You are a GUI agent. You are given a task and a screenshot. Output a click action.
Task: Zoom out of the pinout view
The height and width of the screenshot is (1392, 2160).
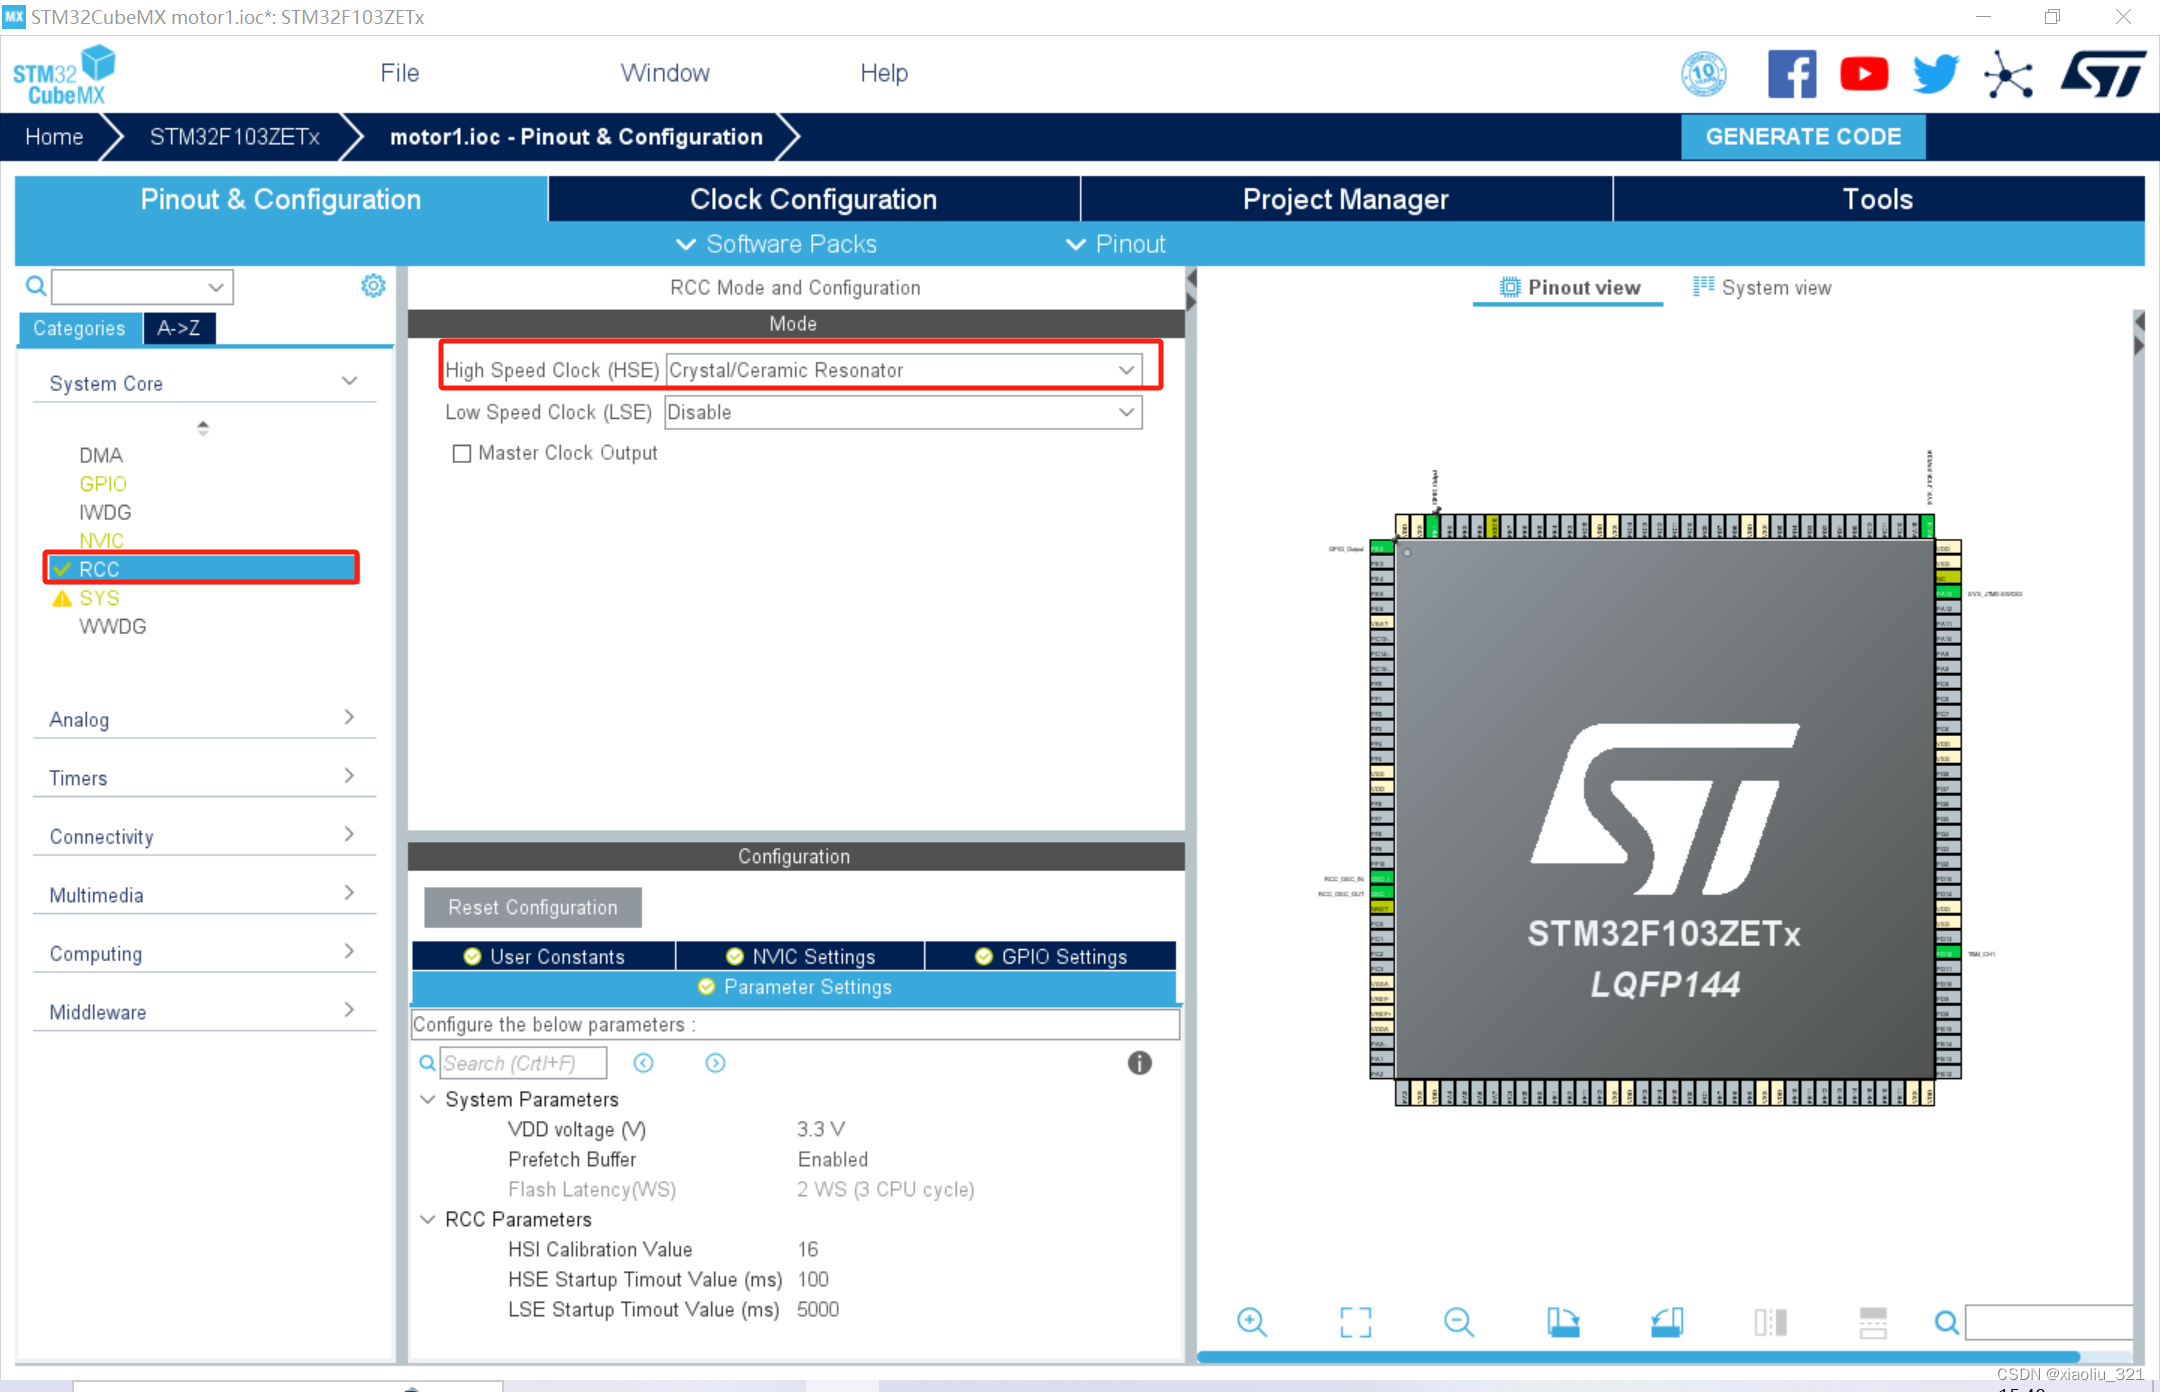coord(1459,1322)
